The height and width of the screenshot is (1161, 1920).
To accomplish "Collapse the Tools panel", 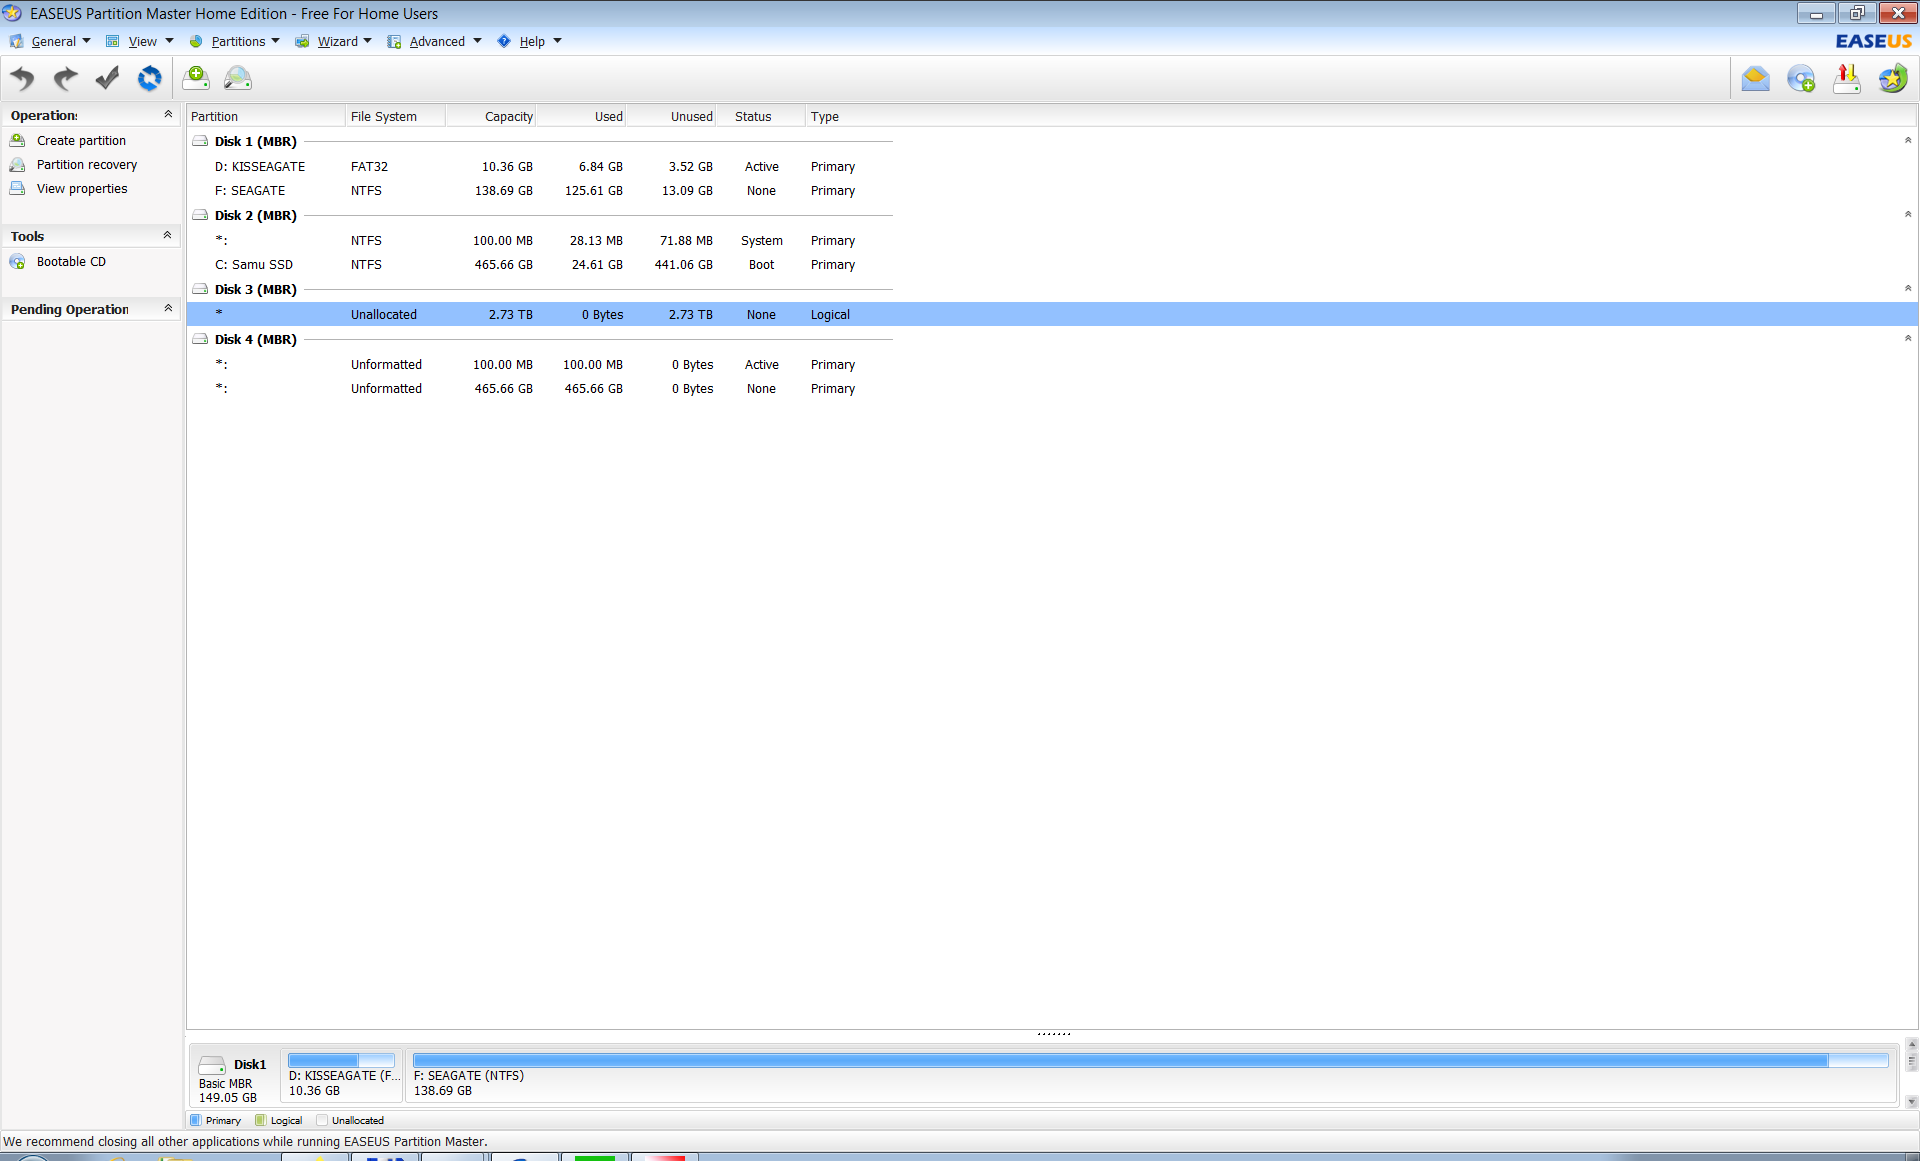I will pos(168,236).
